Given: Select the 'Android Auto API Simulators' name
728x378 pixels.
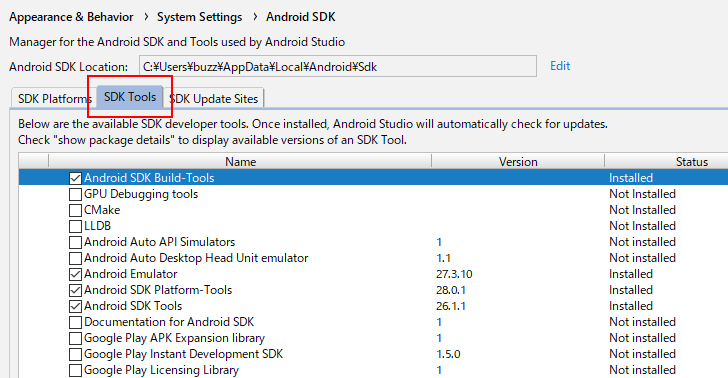Looking at the screenshot, I should click(159, 242).
